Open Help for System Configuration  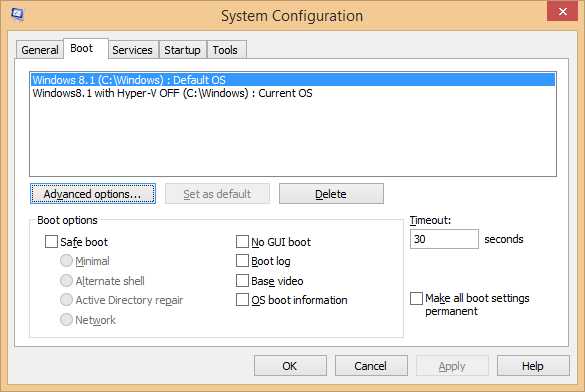[x=533, y=366]
